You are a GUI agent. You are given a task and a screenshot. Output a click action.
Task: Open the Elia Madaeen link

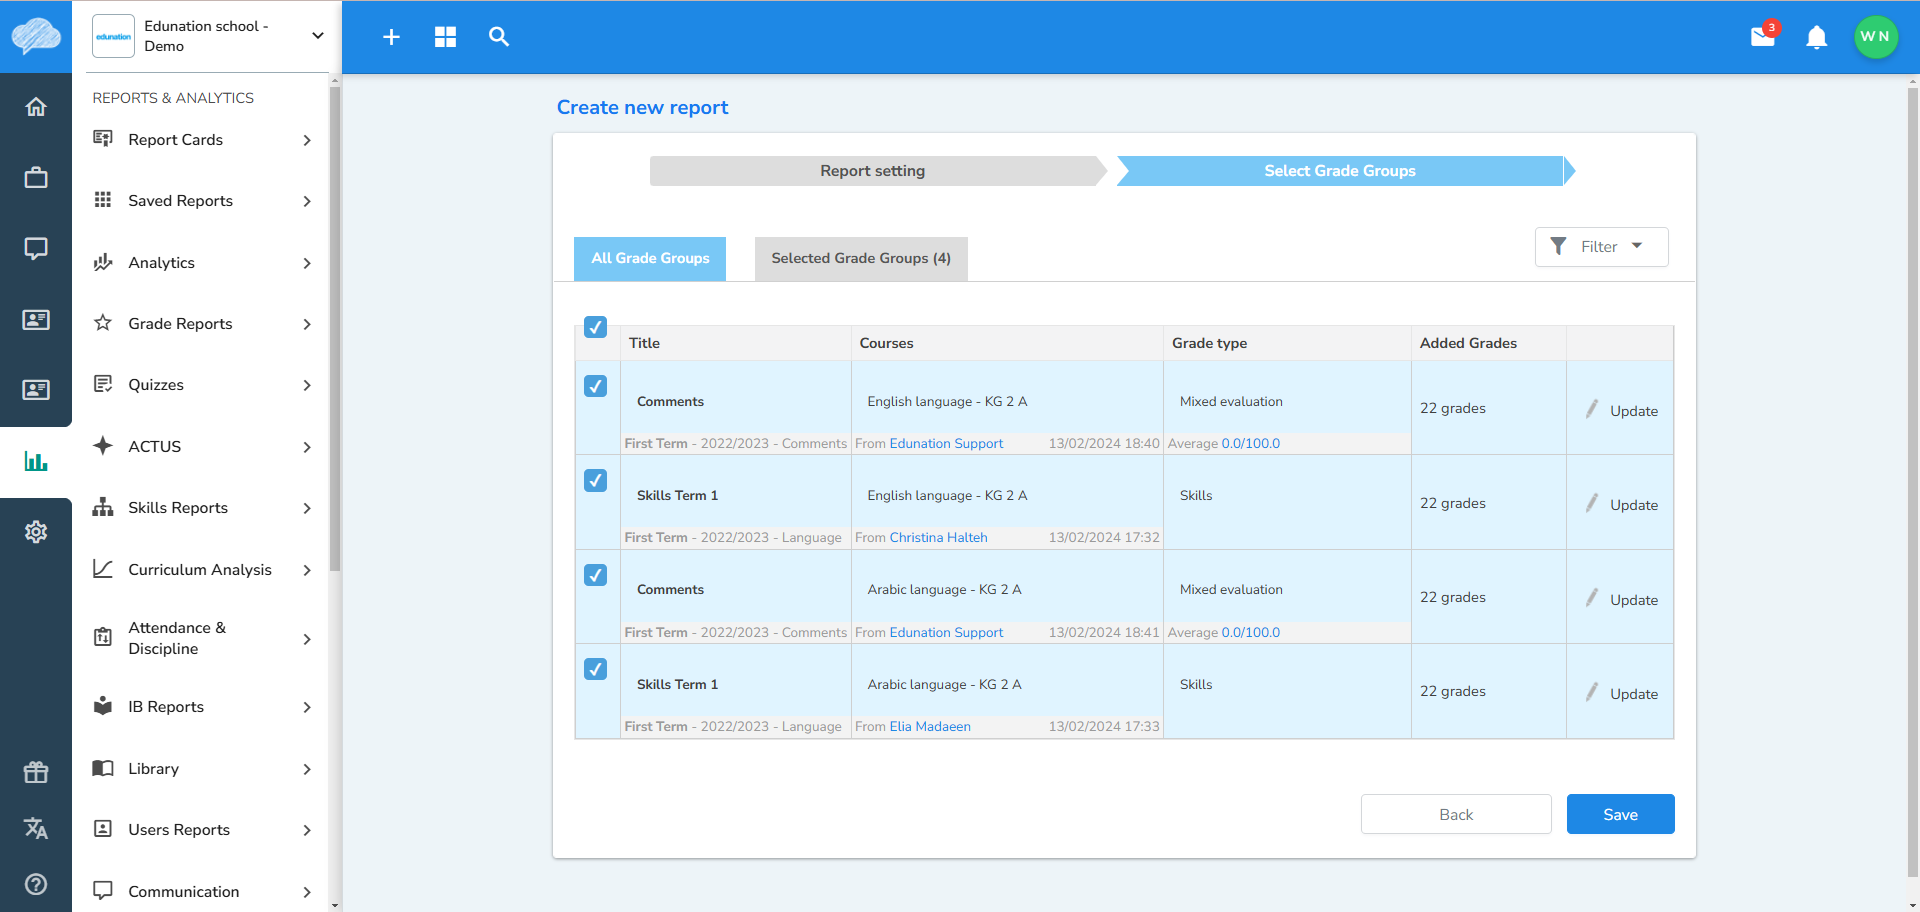point(930,726)
